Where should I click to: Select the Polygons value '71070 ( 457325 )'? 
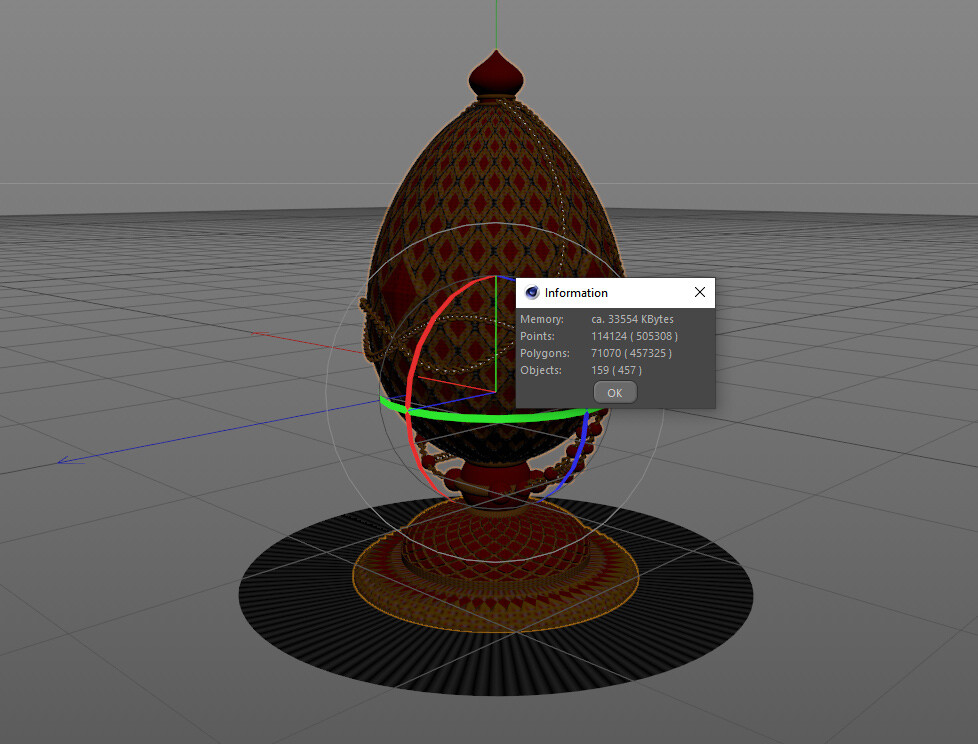631,353
